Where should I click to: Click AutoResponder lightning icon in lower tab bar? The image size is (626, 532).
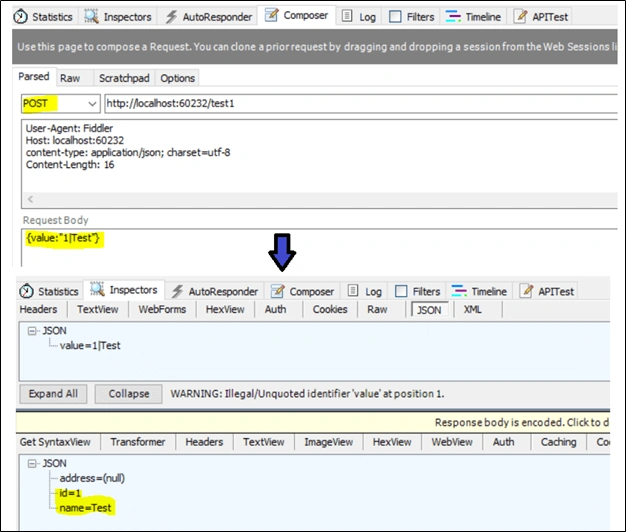pos(177,291)
